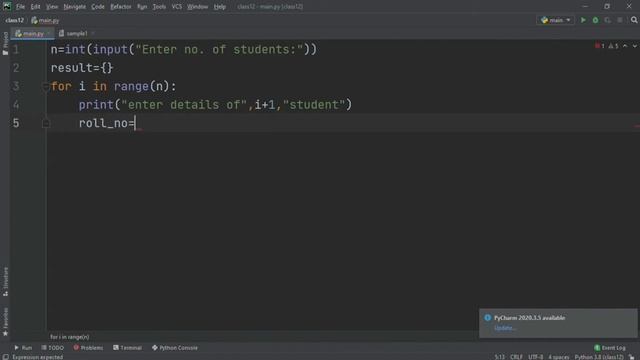Change the UTF-8 file encoding in status bar
Viewport: 640px width, 360px height.
(x=536, y=357)
